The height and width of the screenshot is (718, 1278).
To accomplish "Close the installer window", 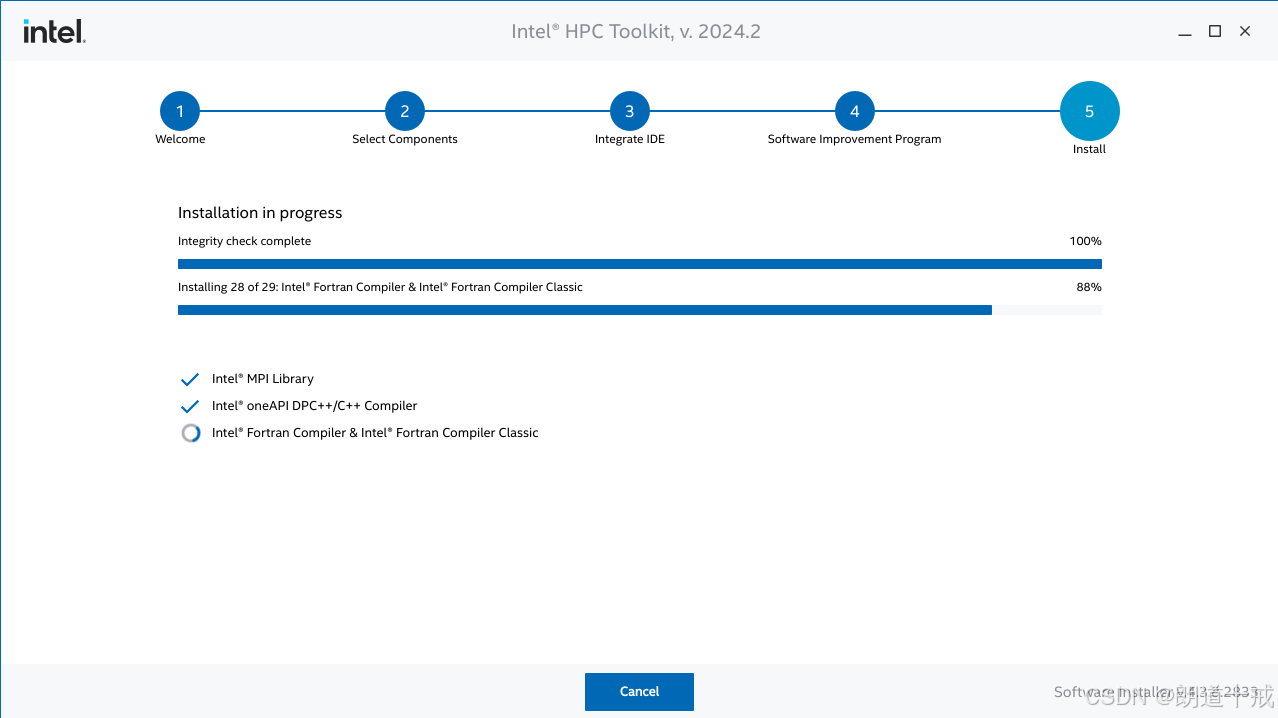I will pyautogui.click(x=1245, y=31).
